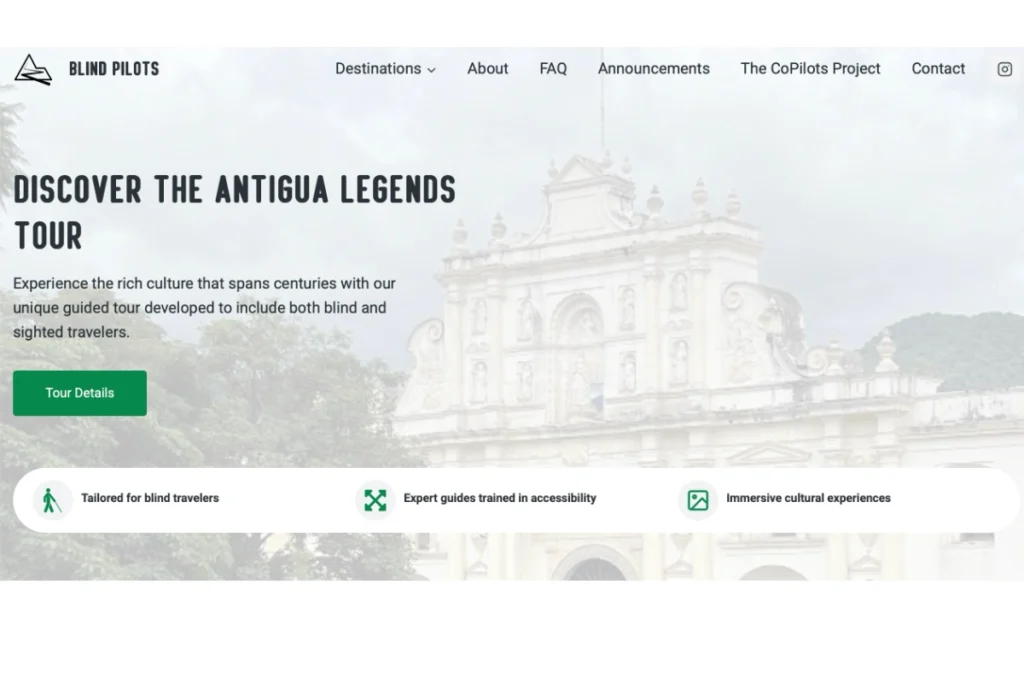This screenshot has width=1024, height=683.
Task: Navigate to Announcements
Action: [653, 69]
